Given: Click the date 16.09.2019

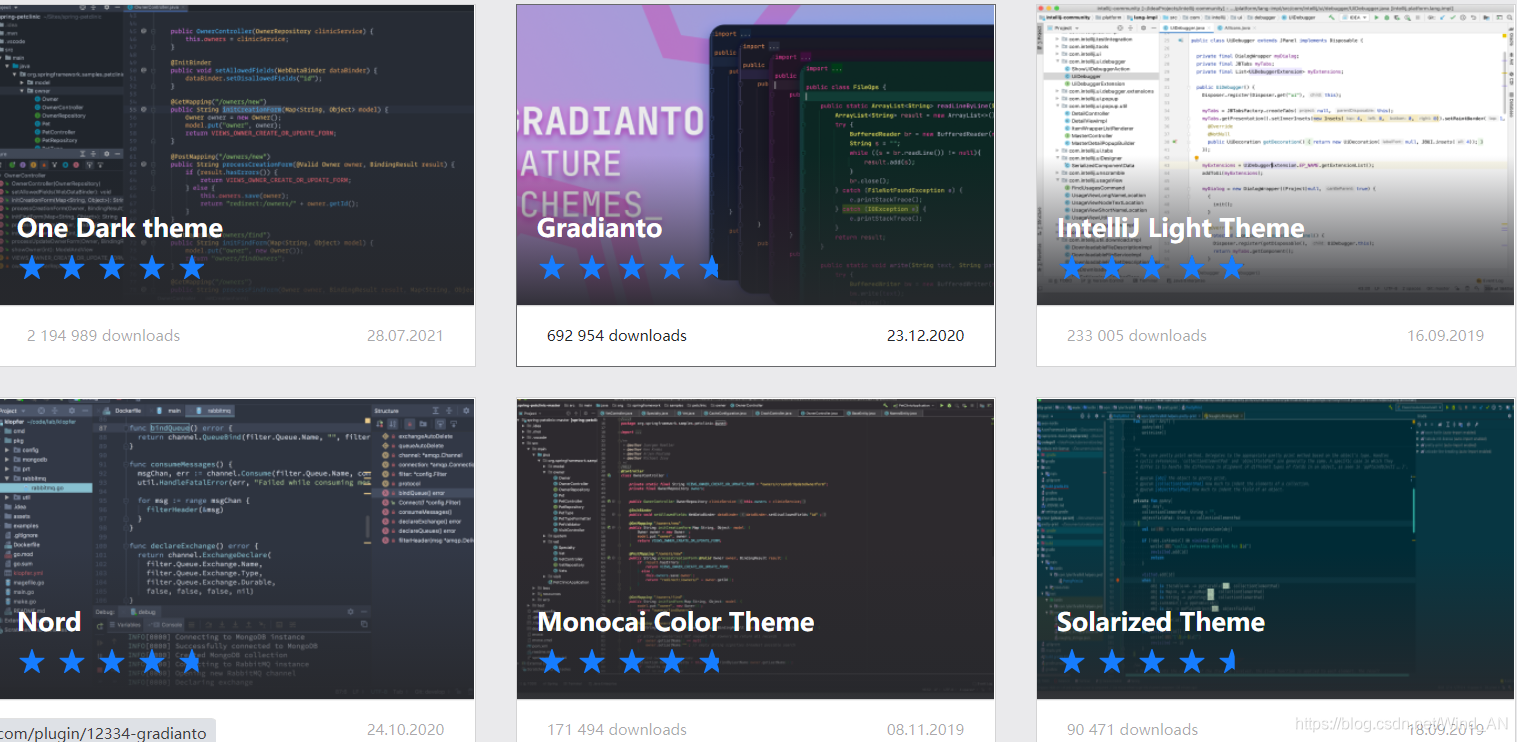Looking at the screenshot, I should tap(1446, 336).
